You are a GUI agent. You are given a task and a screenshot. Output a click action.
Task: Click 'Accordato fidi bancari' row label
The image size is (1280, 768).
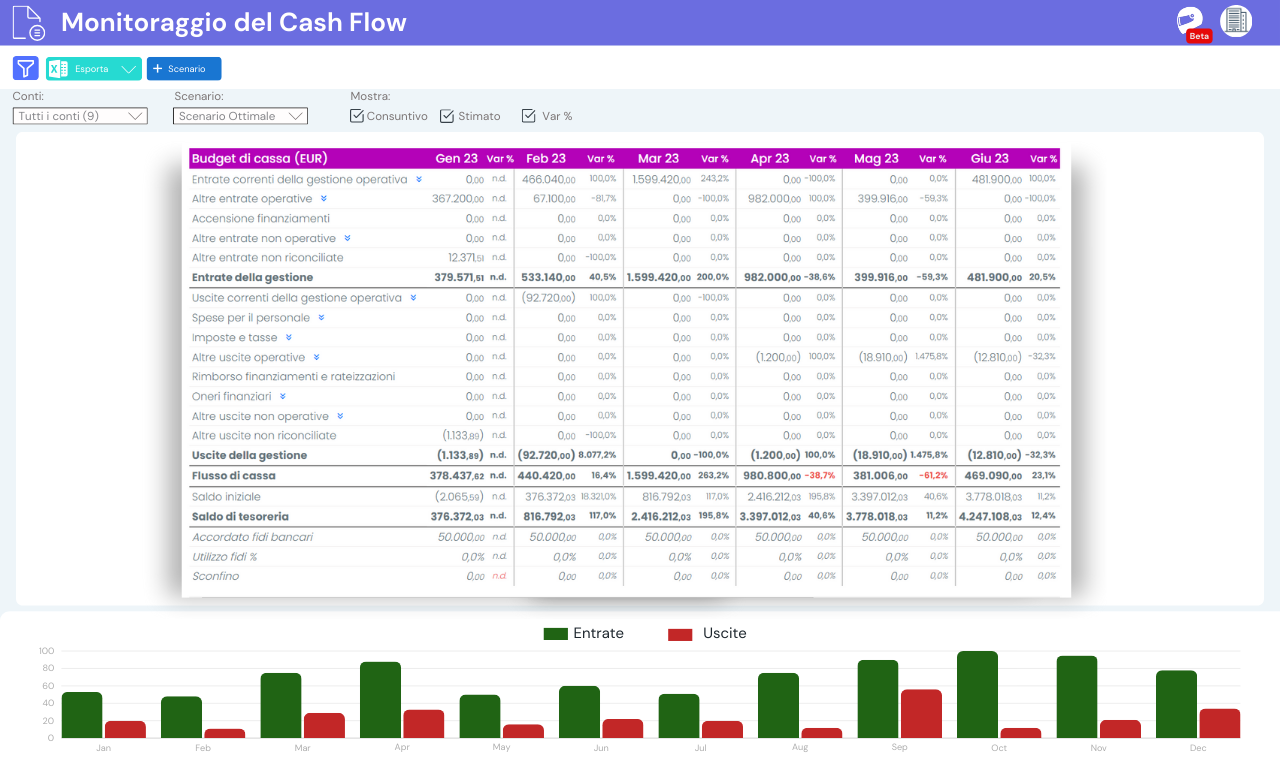252,537
